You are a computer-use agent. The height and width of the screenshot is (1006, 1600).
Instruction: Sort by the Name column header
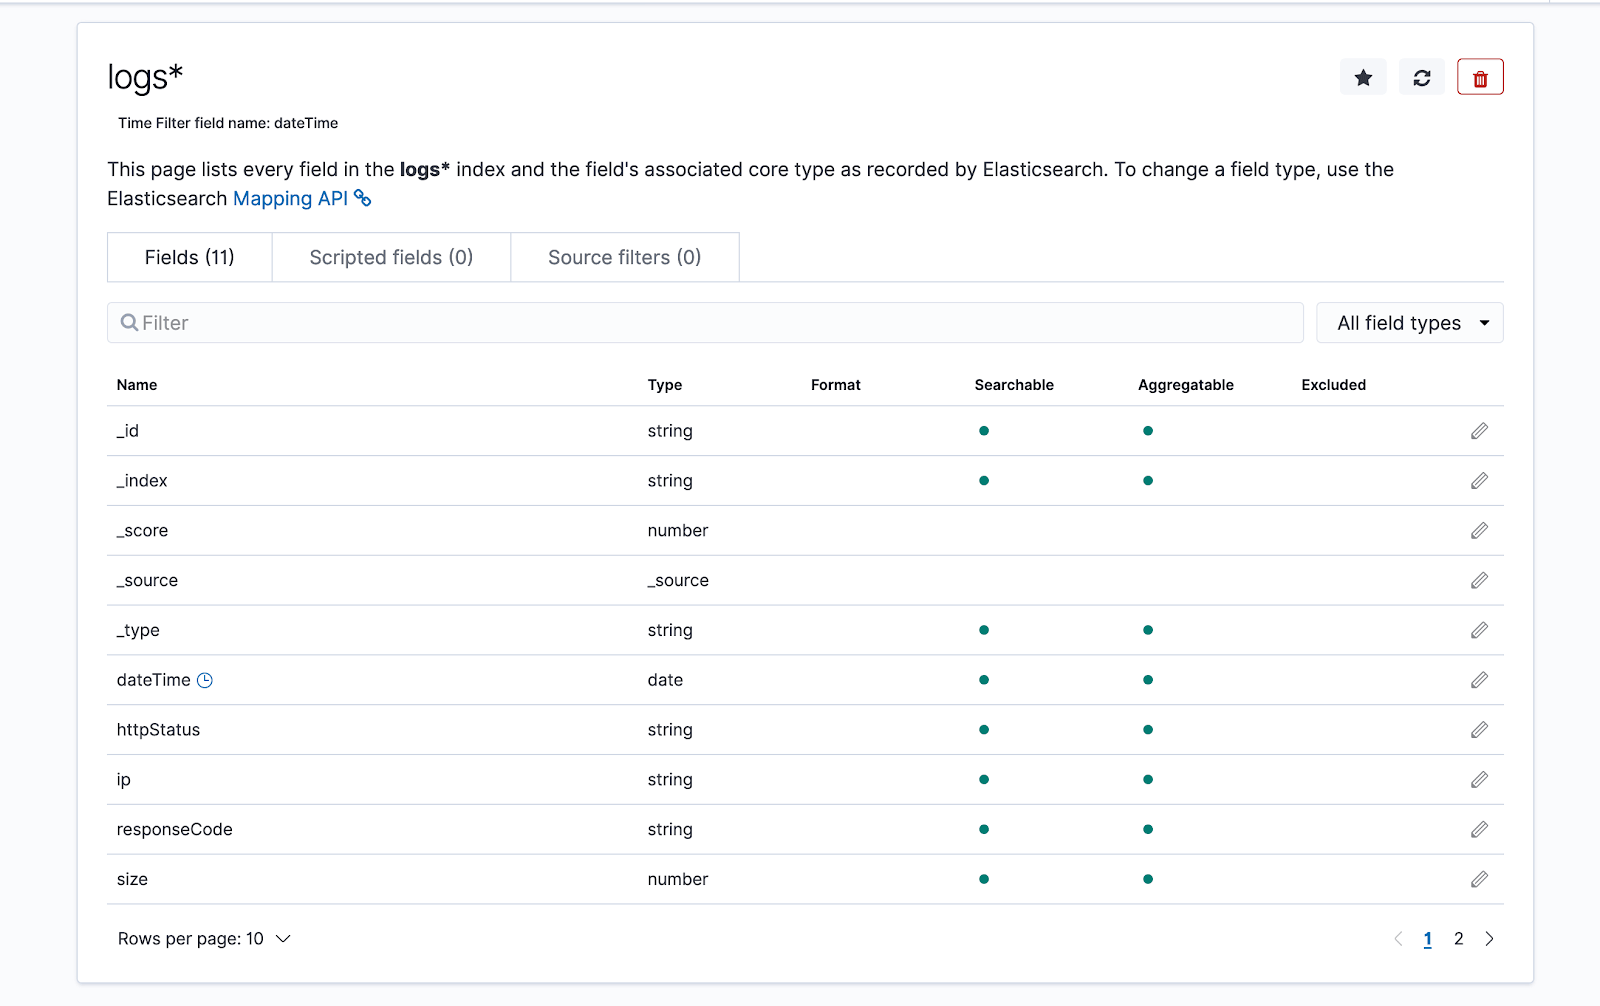tap(137, 385)
